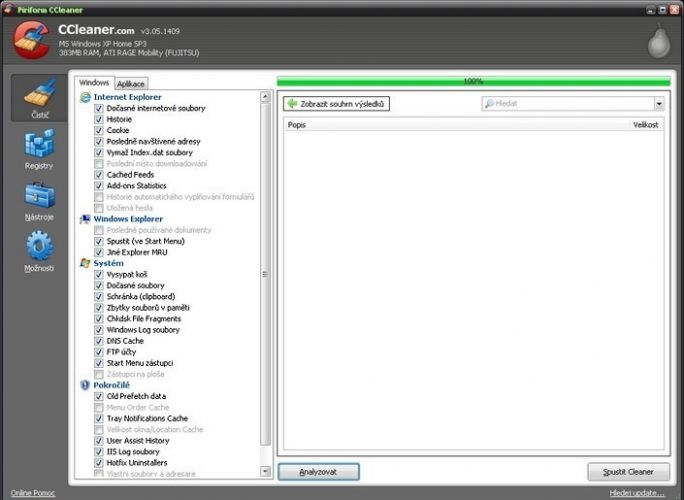Open the Registry section
Image resolution: width=684 pixels, height=500 pixels.
pyautogui.click(x=39, y=149)
